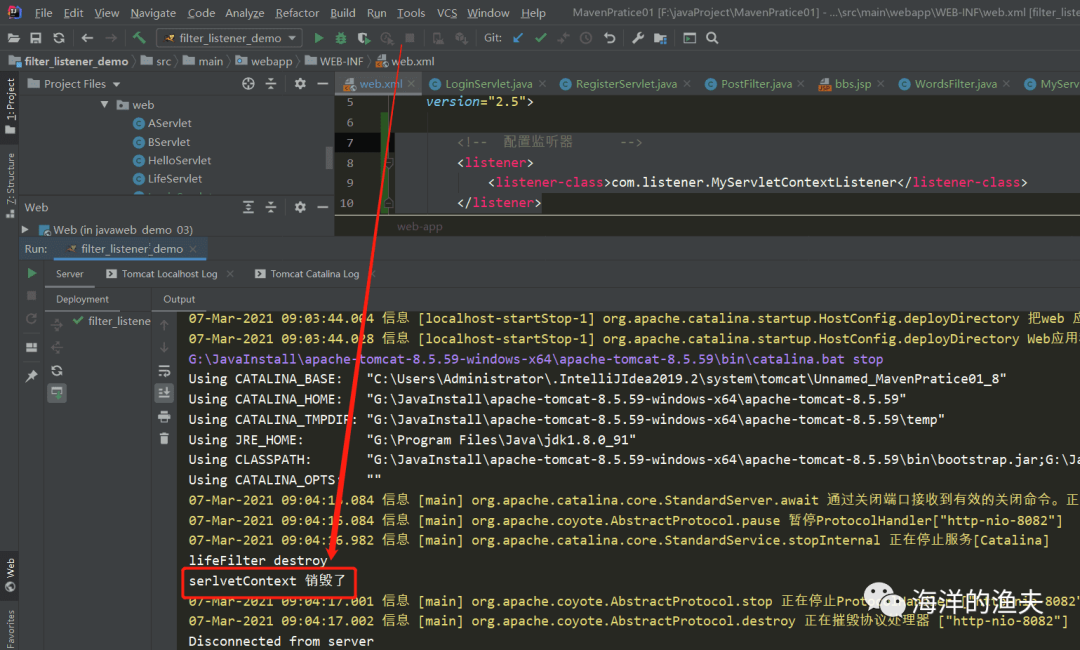Print the console output using printer icon
1080x650 pixels.
coord(164,415)
